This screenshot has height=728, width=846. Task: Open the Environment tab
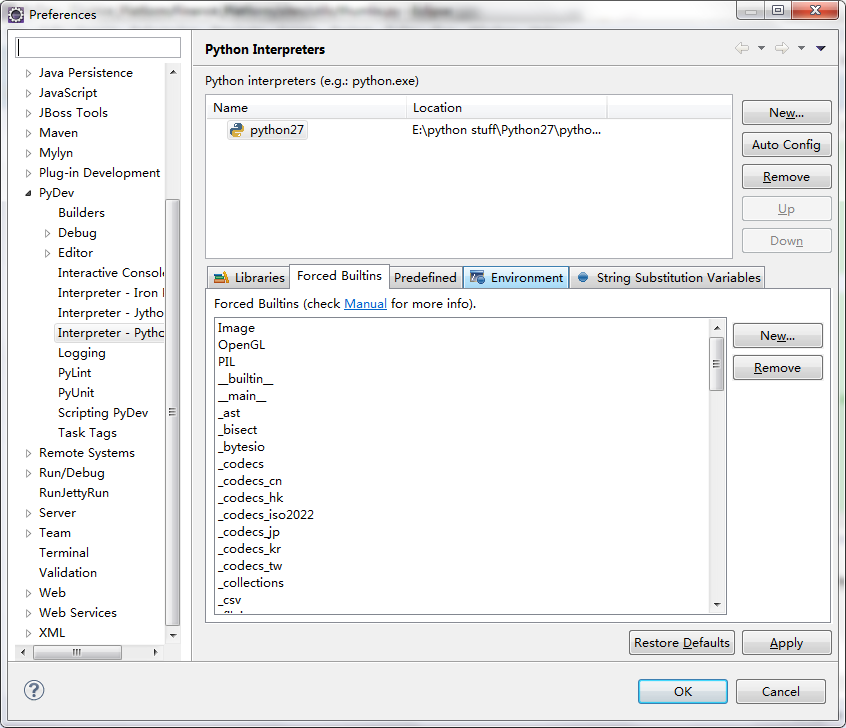[516, 277]
